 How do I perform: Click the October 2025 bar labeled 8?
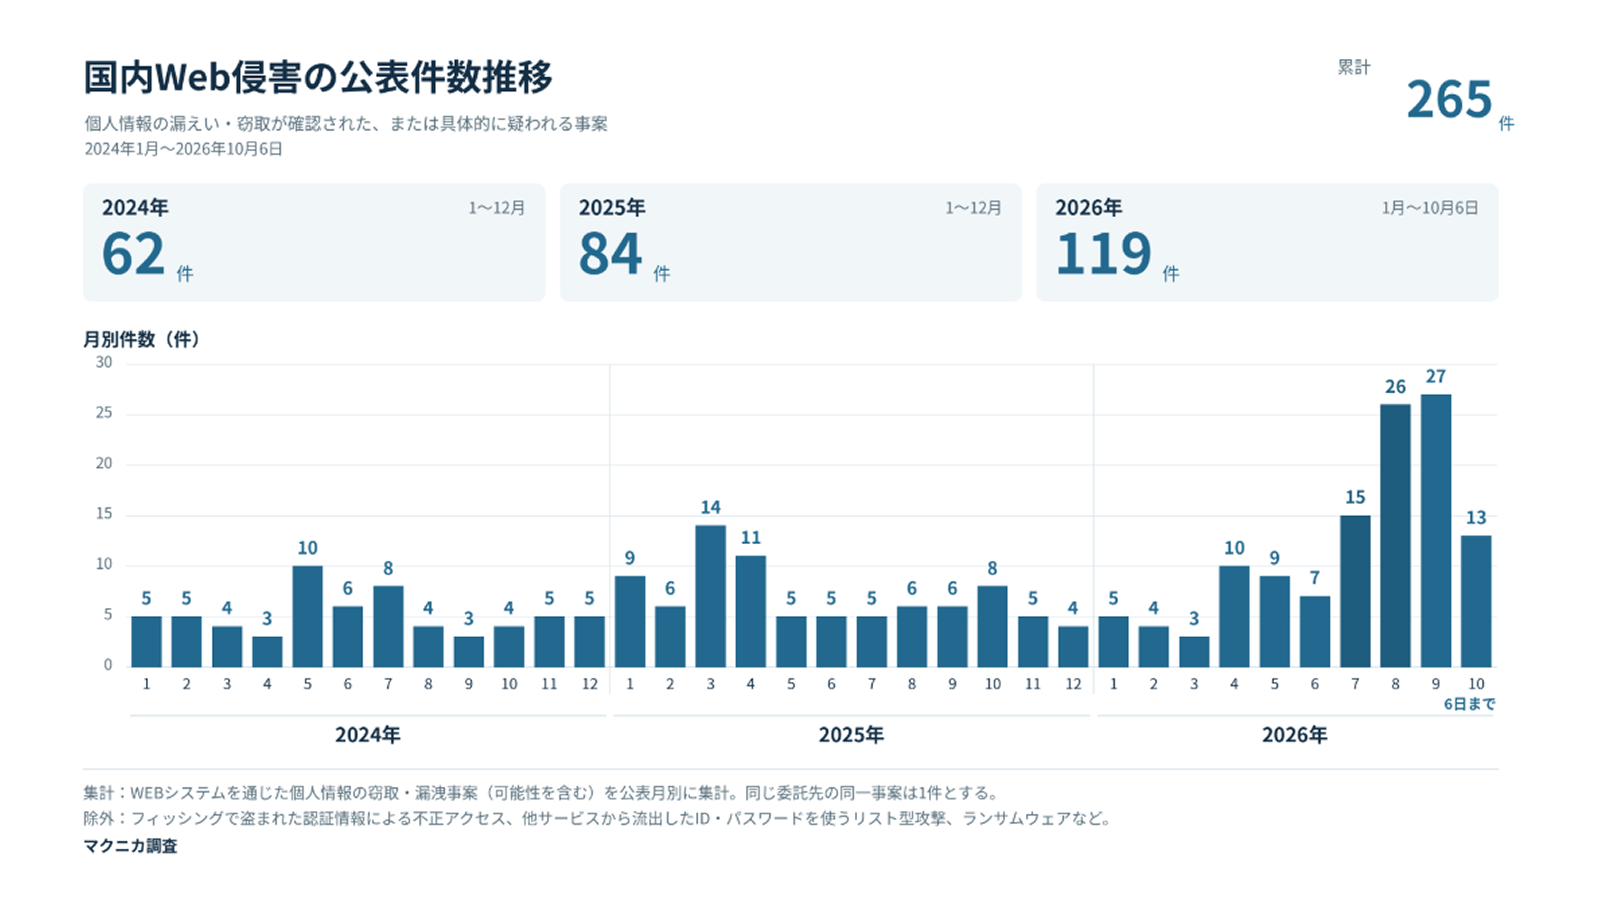[992, 627]
